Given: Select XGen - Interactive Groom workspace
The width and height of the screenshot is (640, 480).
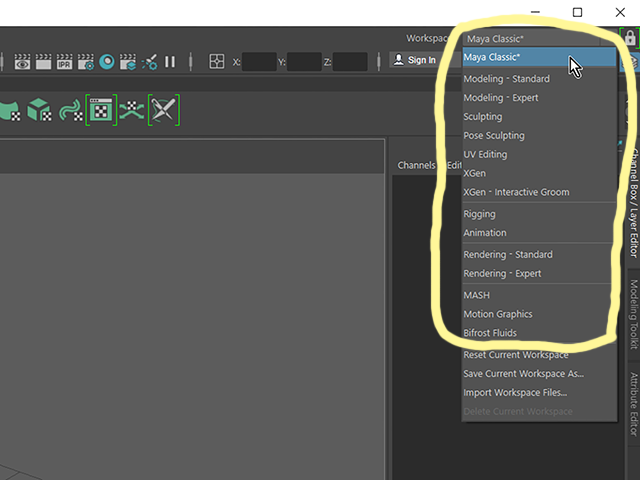Looking at the screenshot, I should pyautogui.click(x=539, y=192).
